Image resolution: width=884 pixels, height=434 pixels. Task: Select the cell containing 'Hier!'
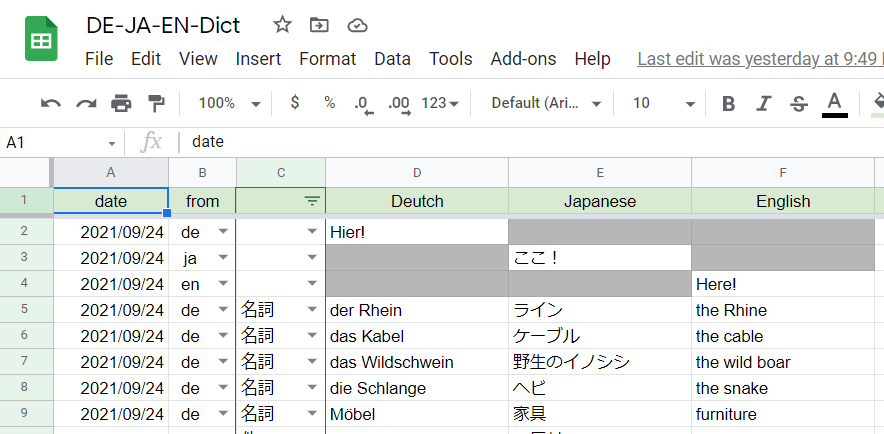(x=417, y=232)
